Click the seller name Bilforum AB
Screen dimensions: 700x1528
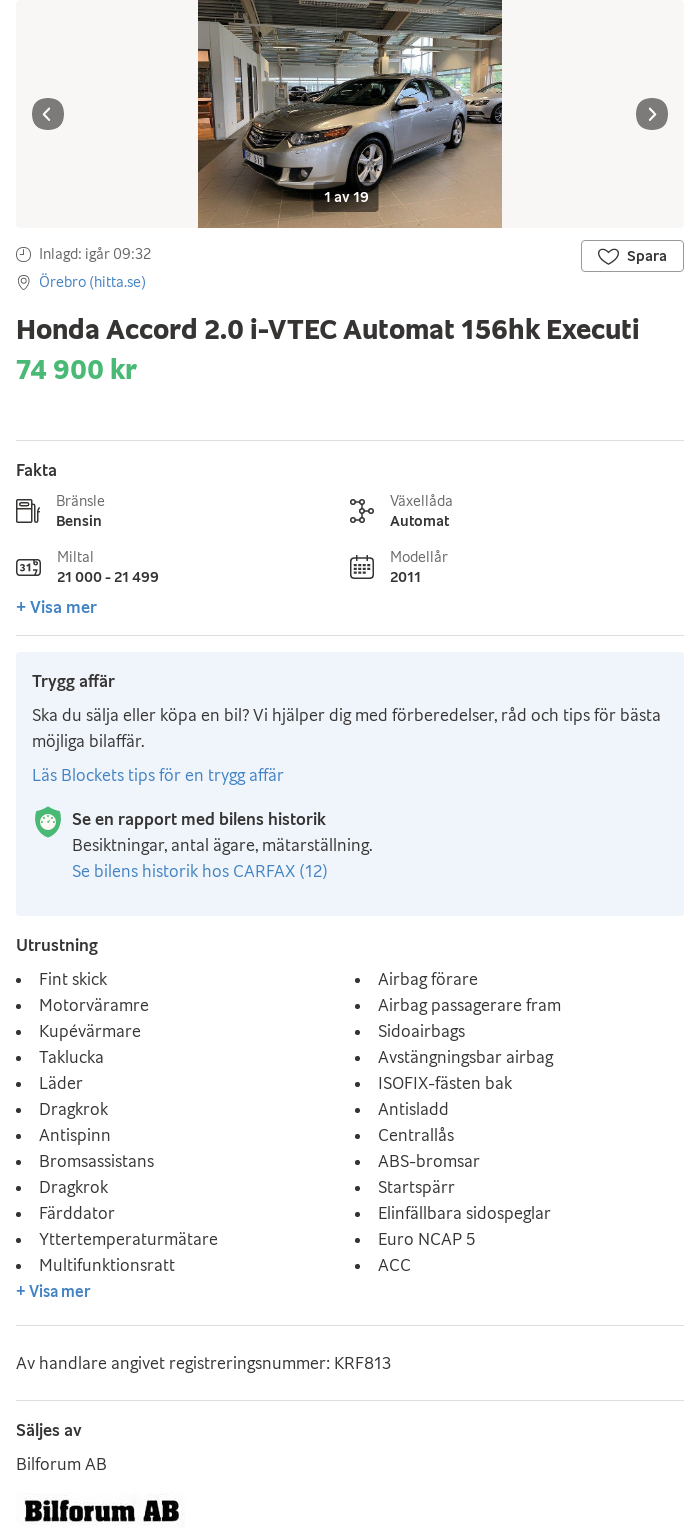tap(61, 1464)
